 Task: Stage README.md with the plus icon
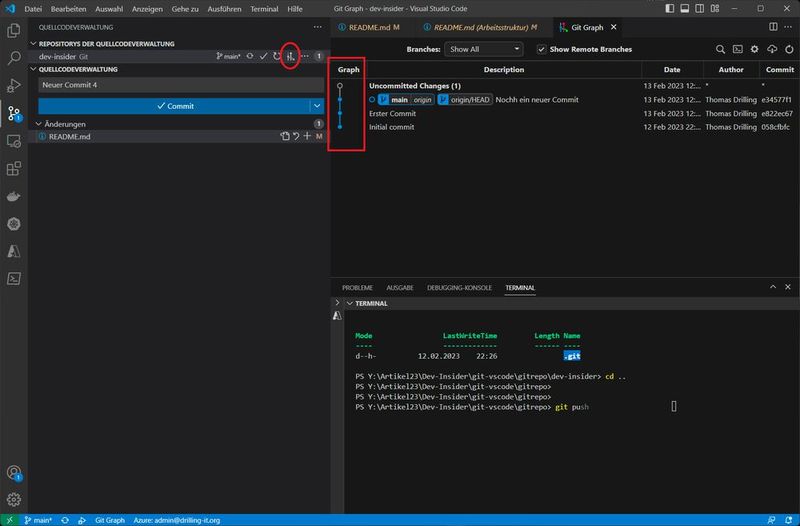(307, 136)
